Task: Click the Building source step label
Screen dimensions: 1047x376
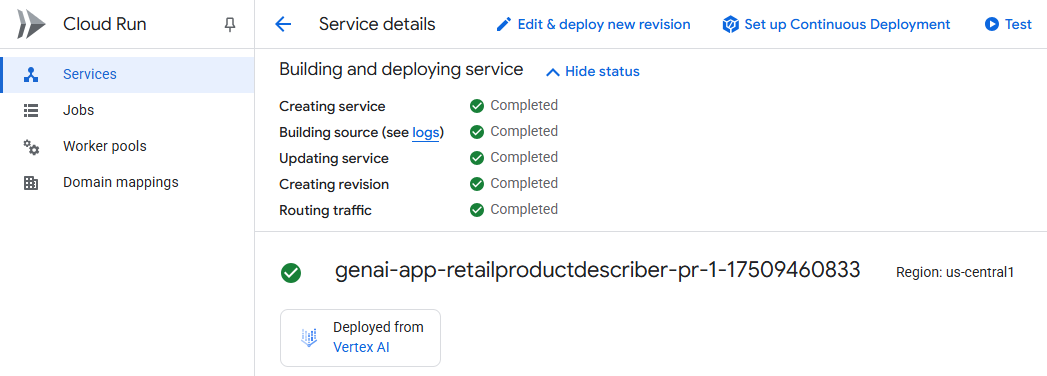Action: [x=362, y=132]
